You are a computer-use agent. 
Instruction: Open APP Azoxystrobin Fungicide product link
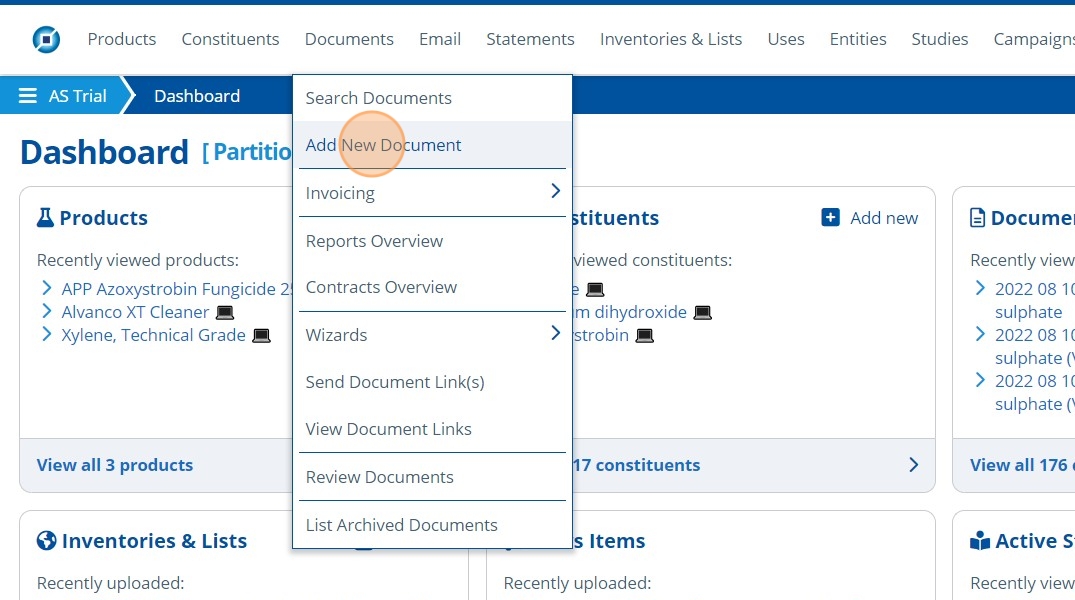177,289
